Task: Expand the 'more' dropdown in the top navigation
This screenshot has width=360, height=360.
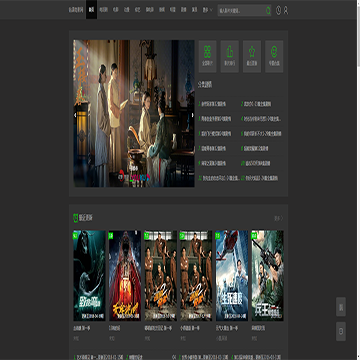Action: point(207,10)
